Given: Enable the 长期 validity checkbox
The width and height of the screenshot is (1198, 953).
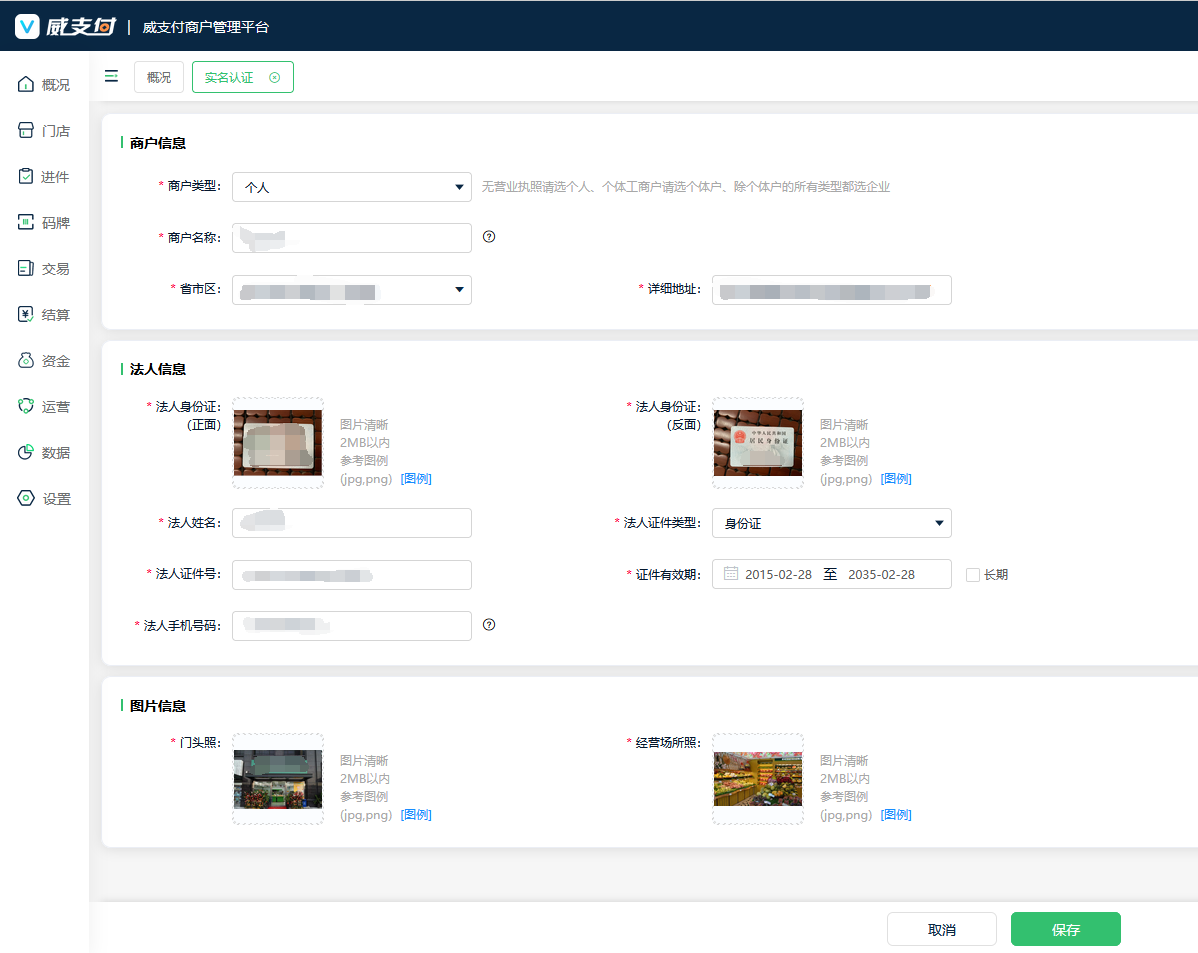Looking at the screenshot, I should click(972, 575).
